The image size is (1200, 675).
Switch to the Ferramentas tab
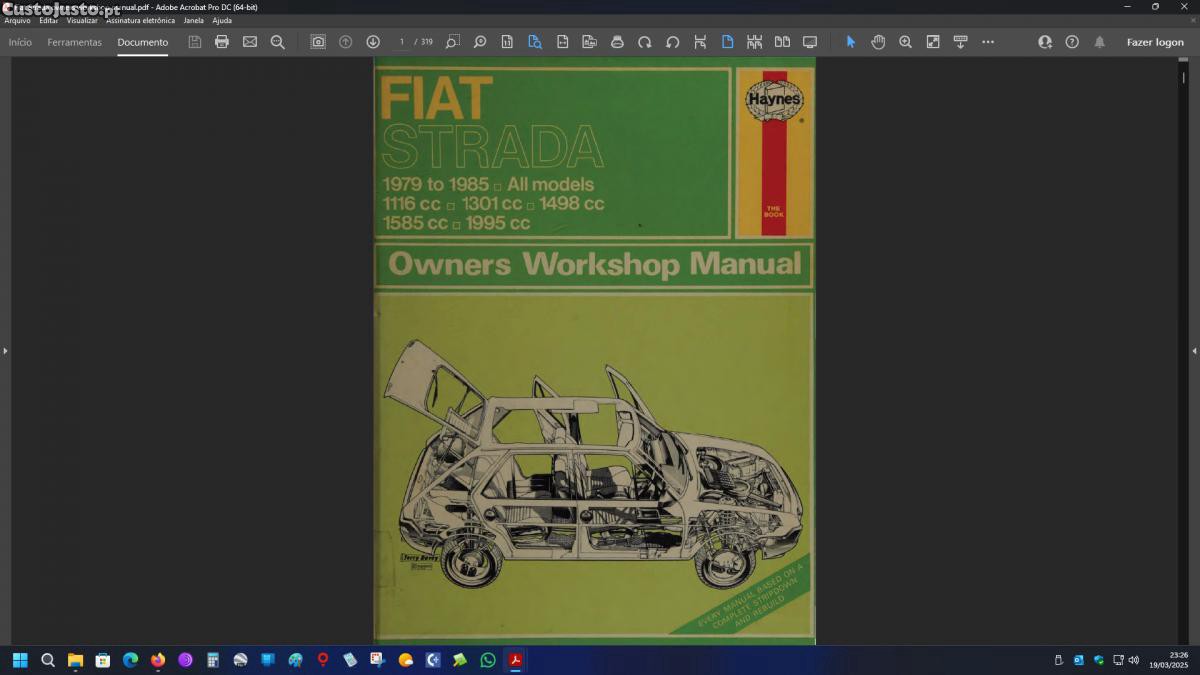tap(74, 42)
